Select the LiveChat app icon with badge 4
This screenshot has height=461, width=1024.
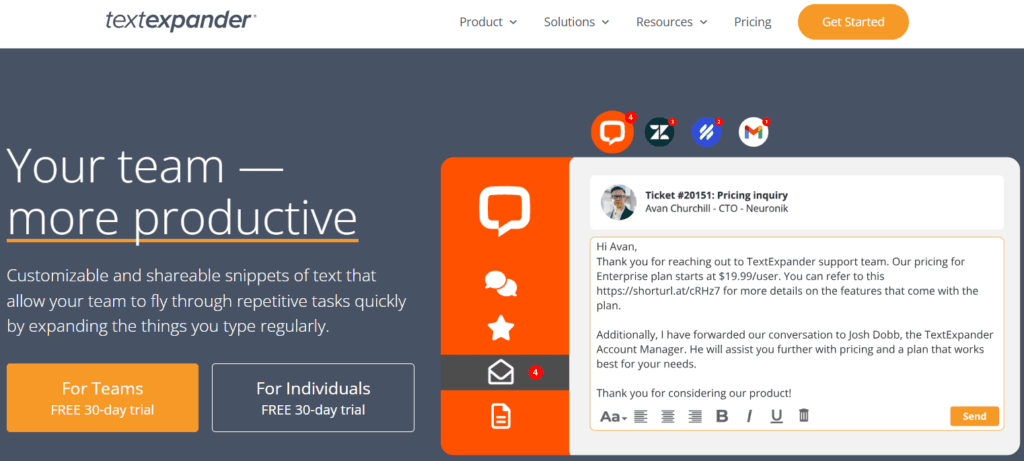(613, 133)
